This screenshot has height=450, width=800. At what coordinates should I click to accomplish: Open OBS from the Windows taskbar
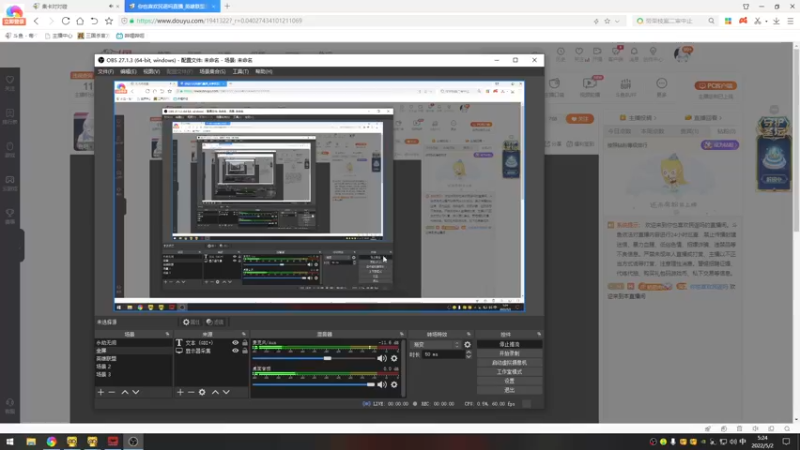click(x=133, y=441)
